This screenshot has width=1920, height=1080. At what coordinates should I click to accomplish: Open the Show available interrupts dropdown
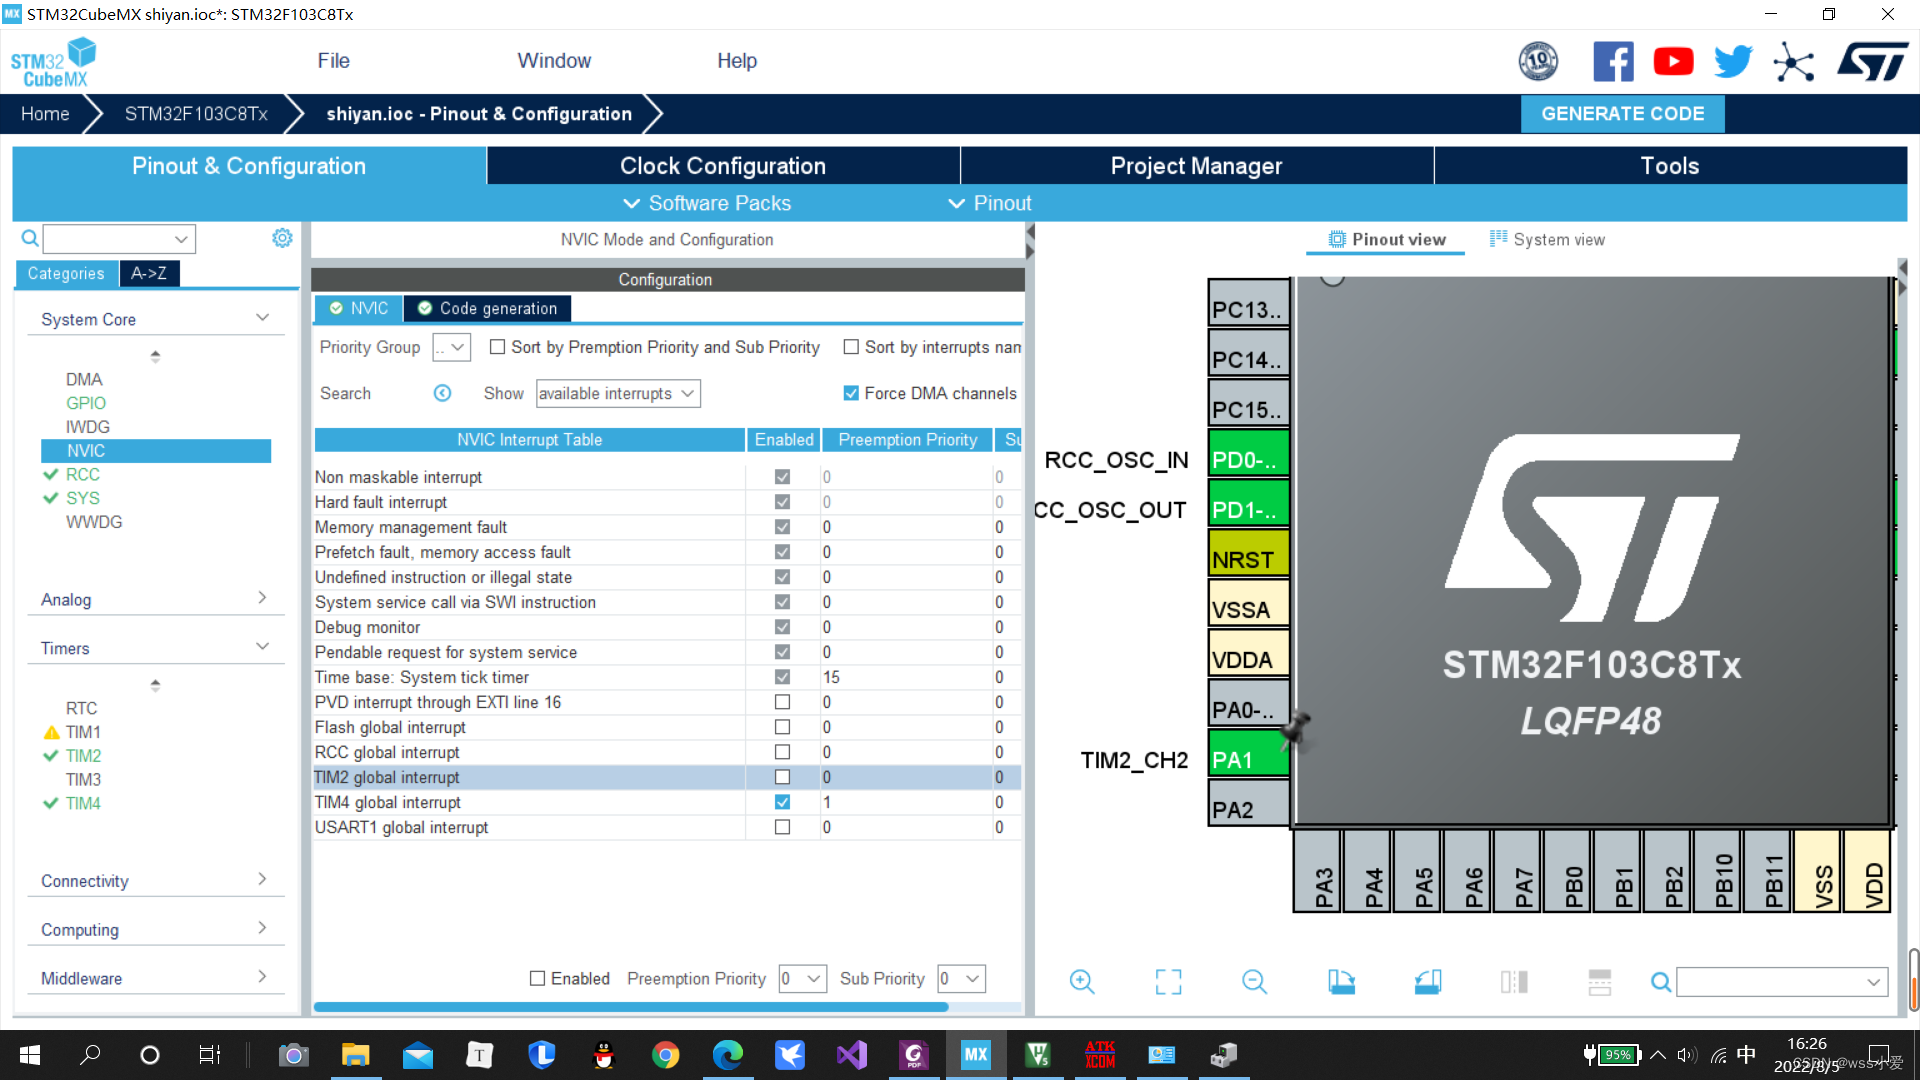(618, 393)
